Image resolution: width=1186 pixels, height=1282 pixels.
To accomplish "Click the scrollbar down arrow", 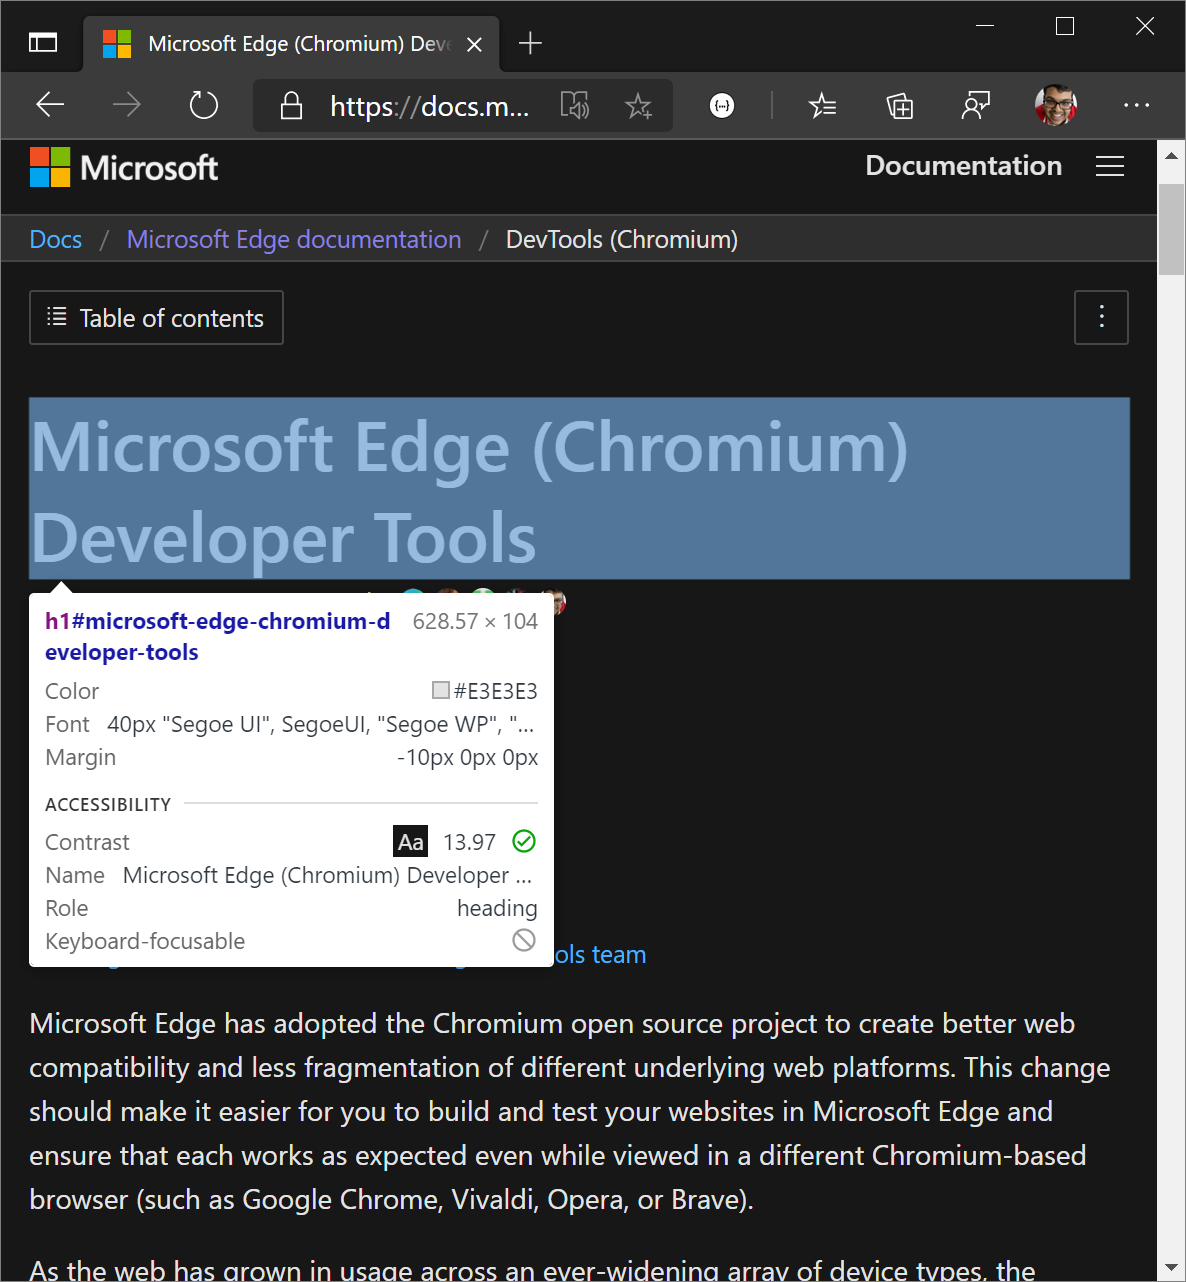I will (1171, 1268).
